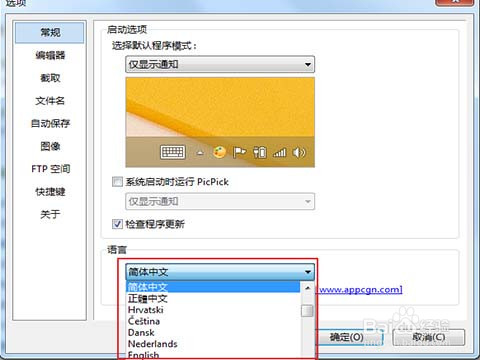This screenshot has height=360, width=480.
Task: Open the 自动保存 settings page
Action: coord(50,123)
